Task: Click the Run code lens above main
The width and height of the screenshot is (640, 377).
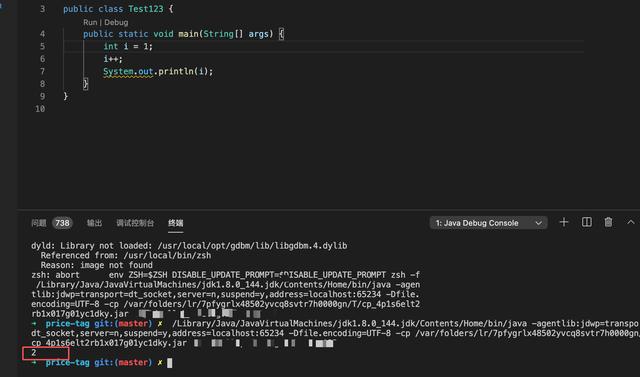Action: click(90, 22)
